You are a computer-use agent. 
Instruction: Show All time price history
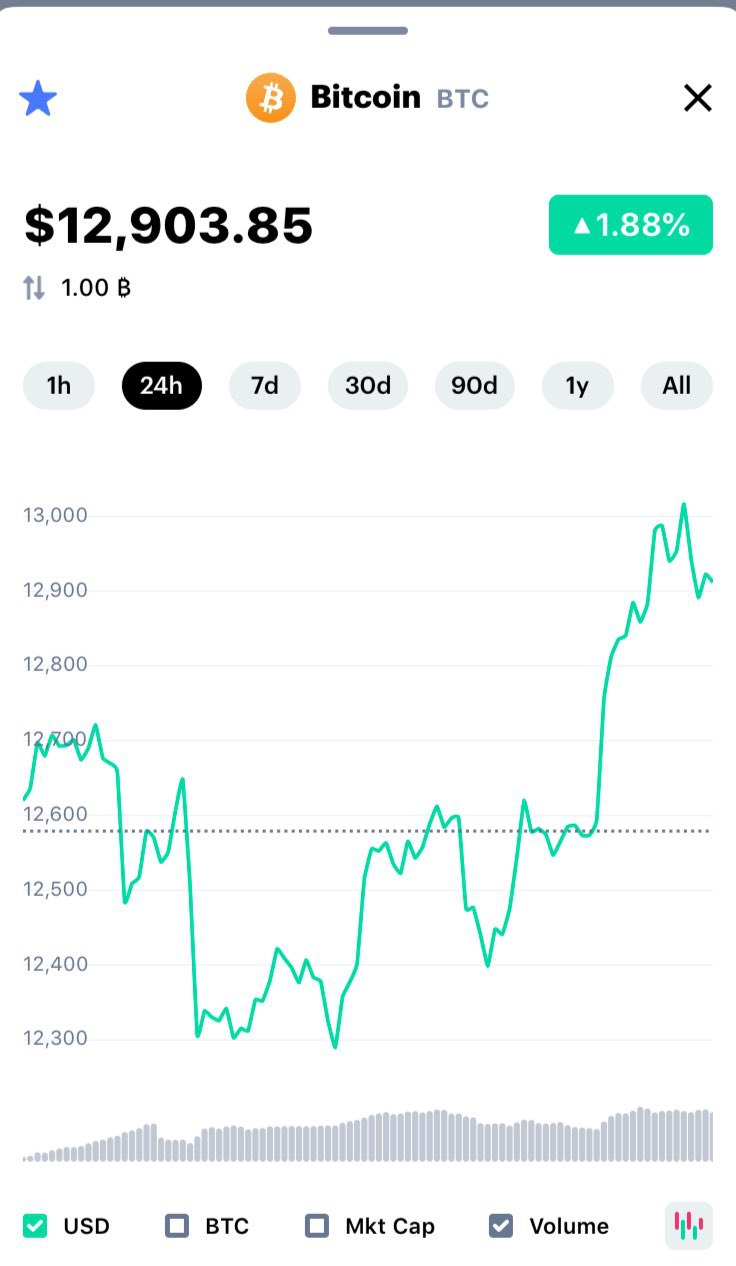[677, 386]
